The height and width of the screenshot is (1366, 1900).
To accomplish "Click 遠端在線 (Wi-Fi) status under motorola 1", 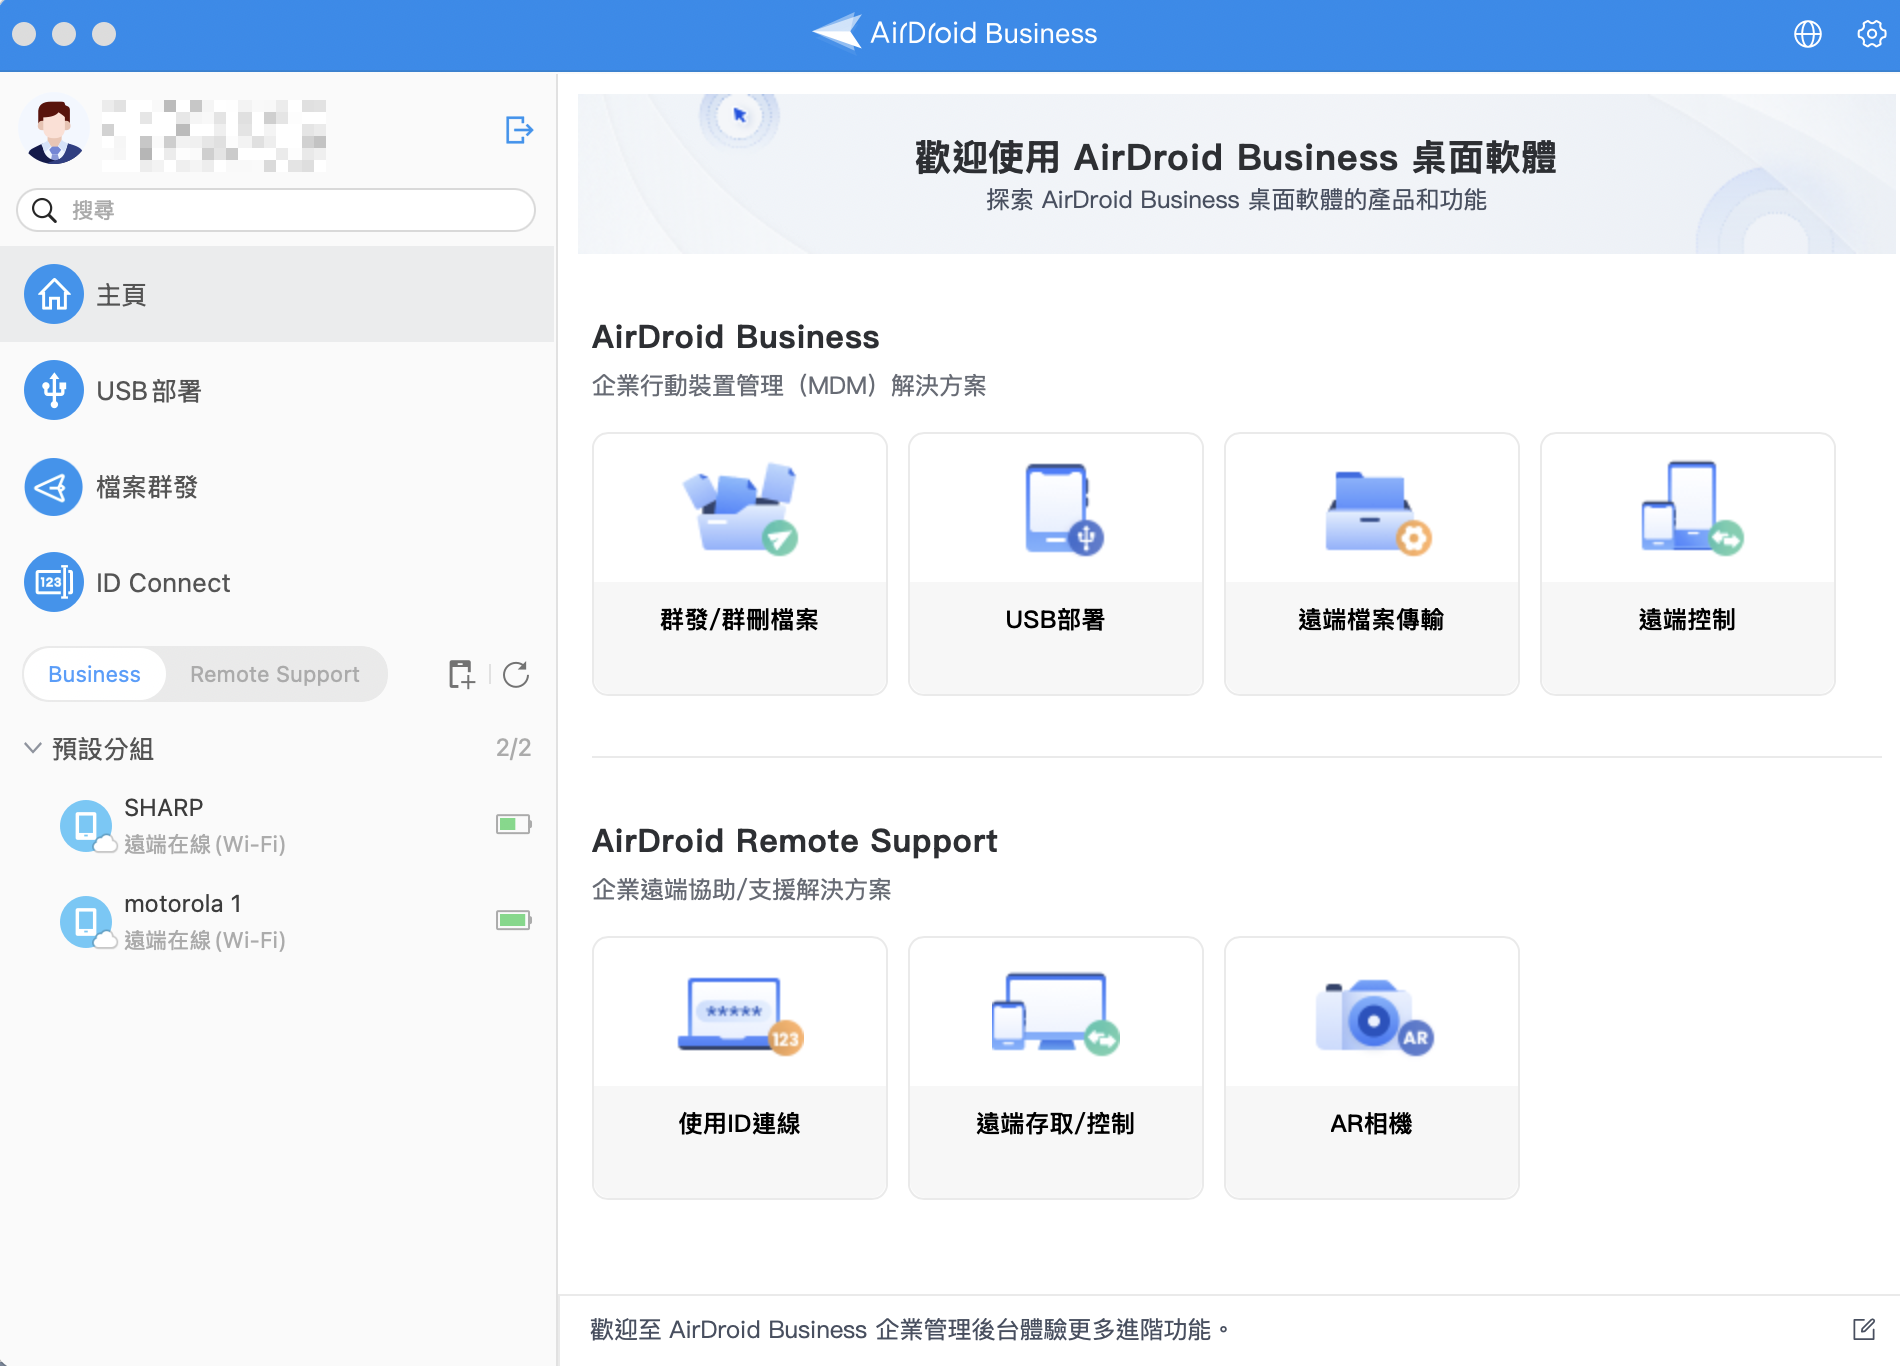I will (205, 940).
